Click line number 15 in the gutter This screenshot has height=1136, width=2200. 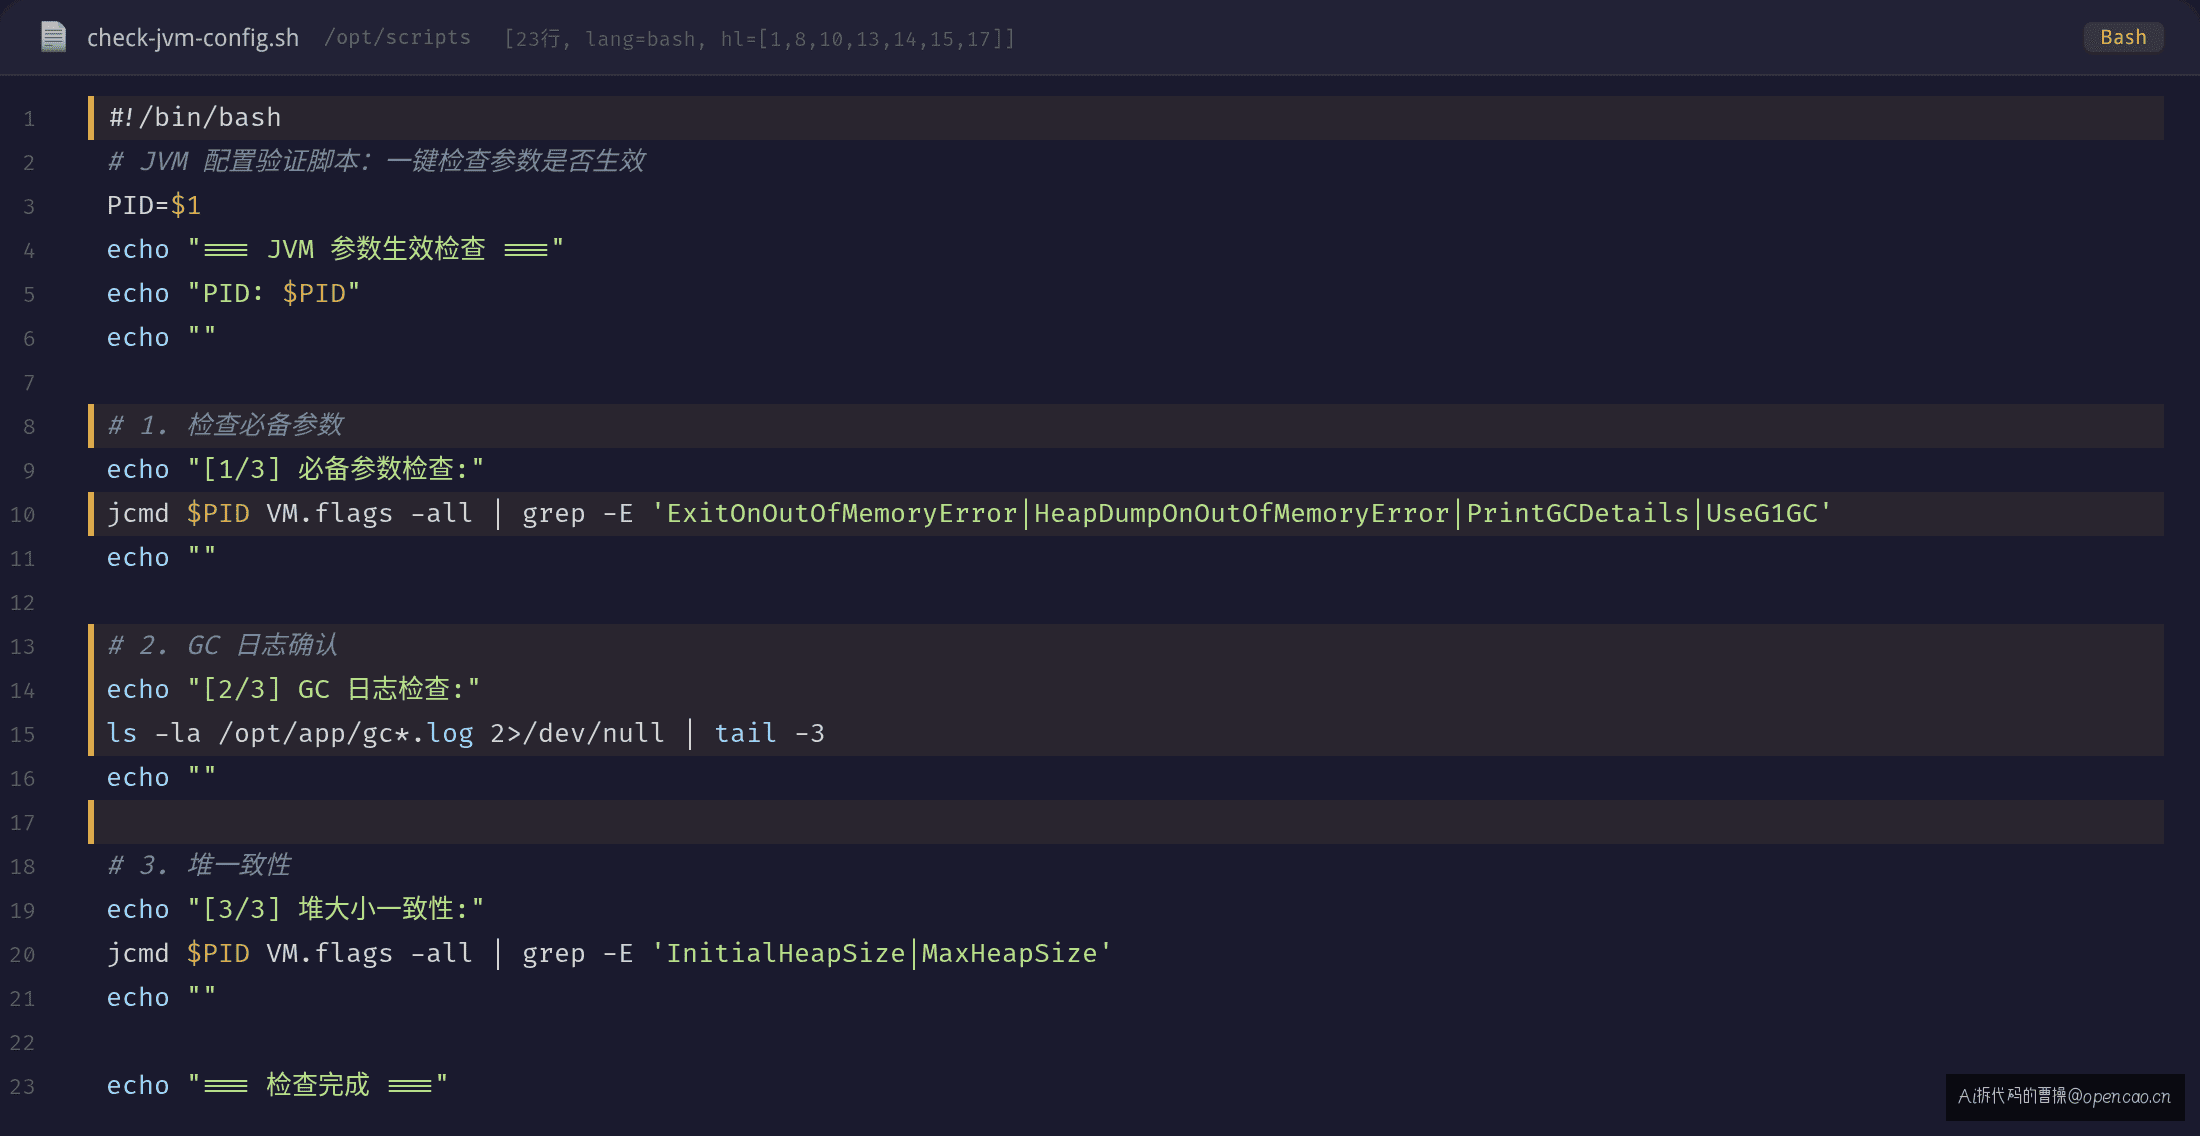pos(22,735)
